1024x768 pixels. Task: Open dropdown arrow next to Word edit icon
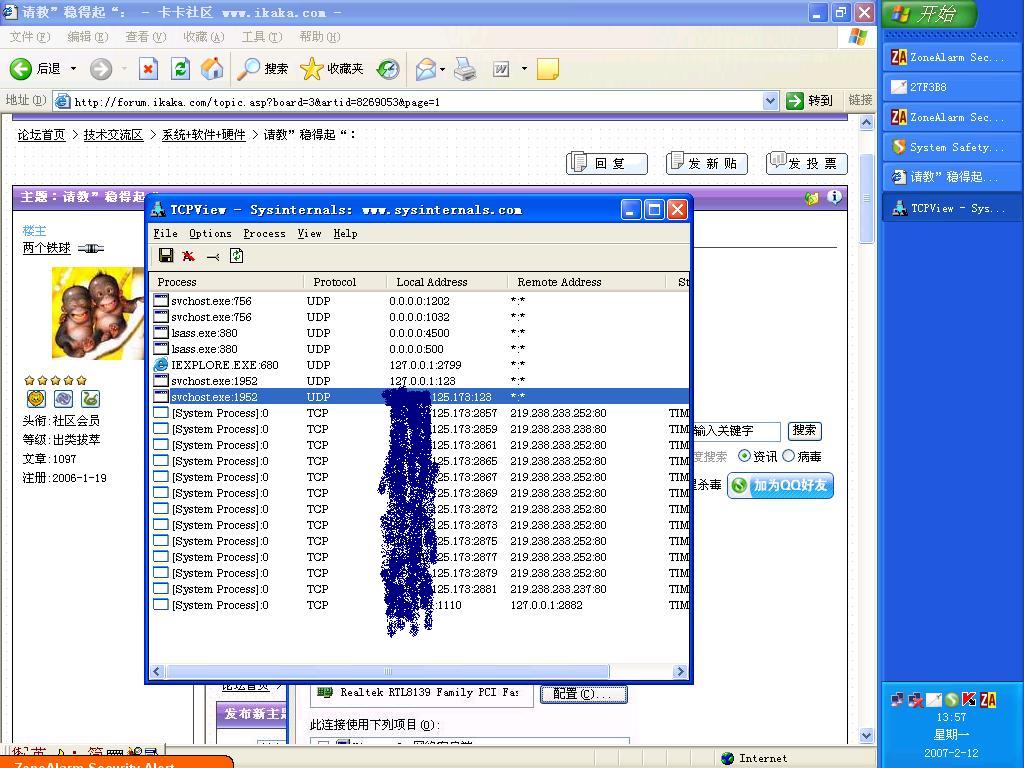(x=524, y=69)
